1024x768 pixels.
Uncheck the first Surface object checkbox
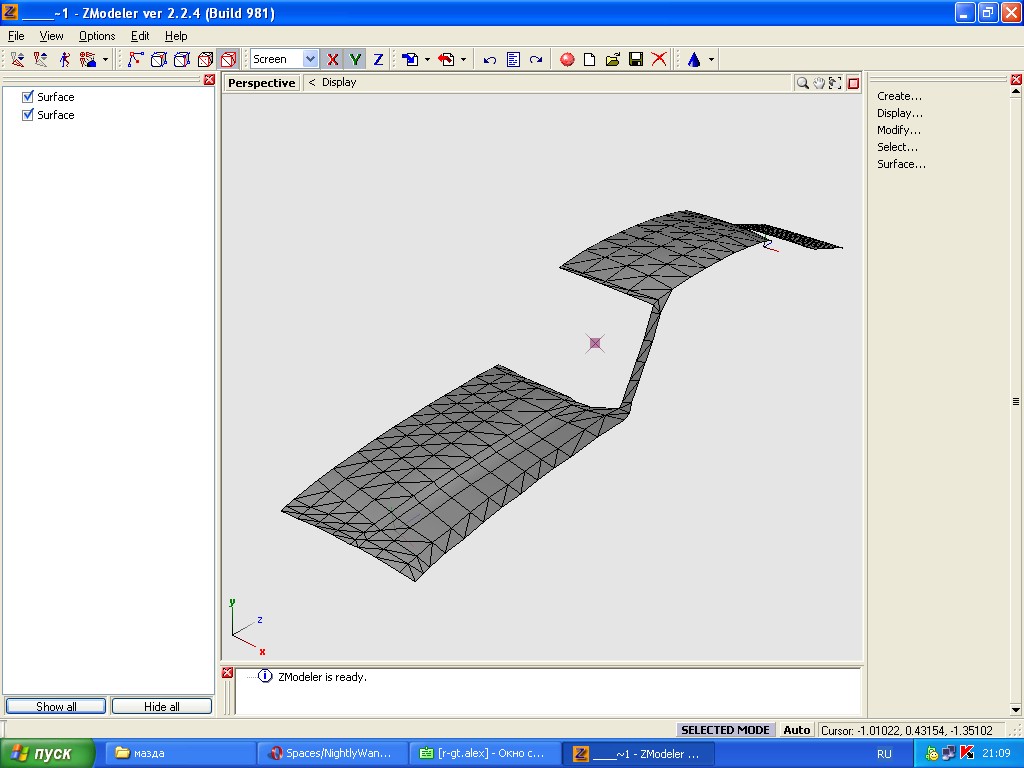coord(28,97)
